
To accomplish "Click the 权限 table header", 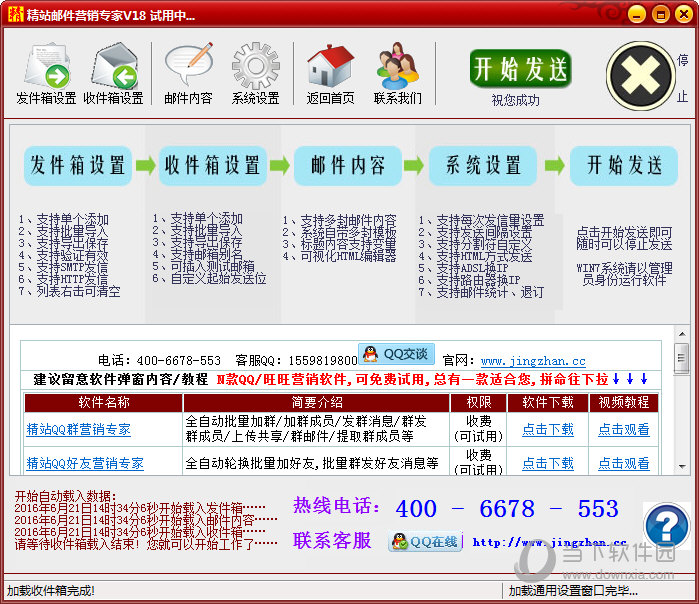I will click(479, 403).
